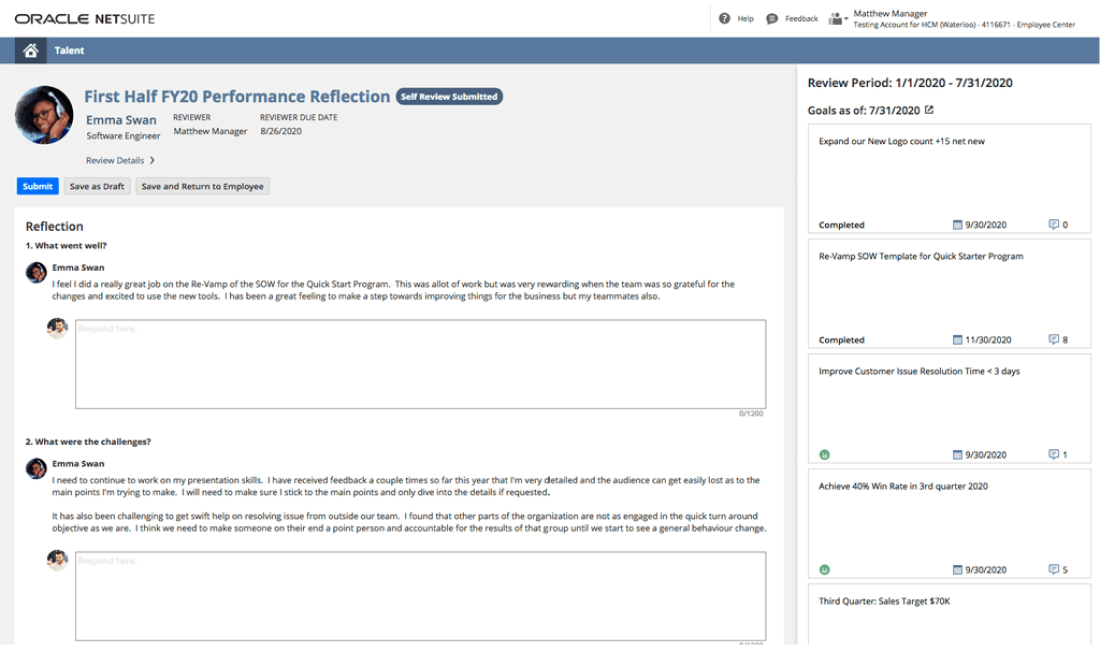This screenshot has height=645, width=1100.
Task: View comments on Re-Vamp SOW Template goal
Action: point(1057,340)
